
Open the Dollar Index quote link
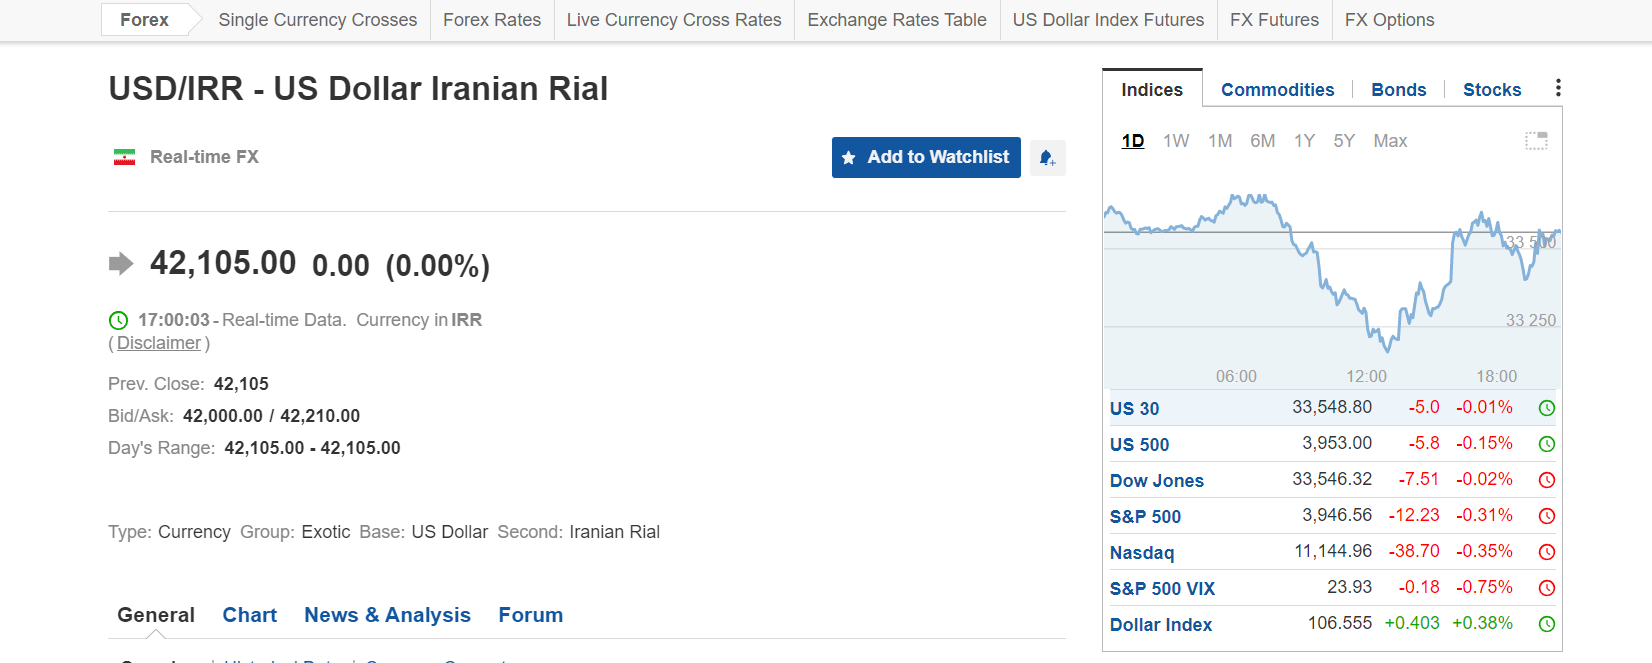pyautogui.click(x=1160, y=625)
